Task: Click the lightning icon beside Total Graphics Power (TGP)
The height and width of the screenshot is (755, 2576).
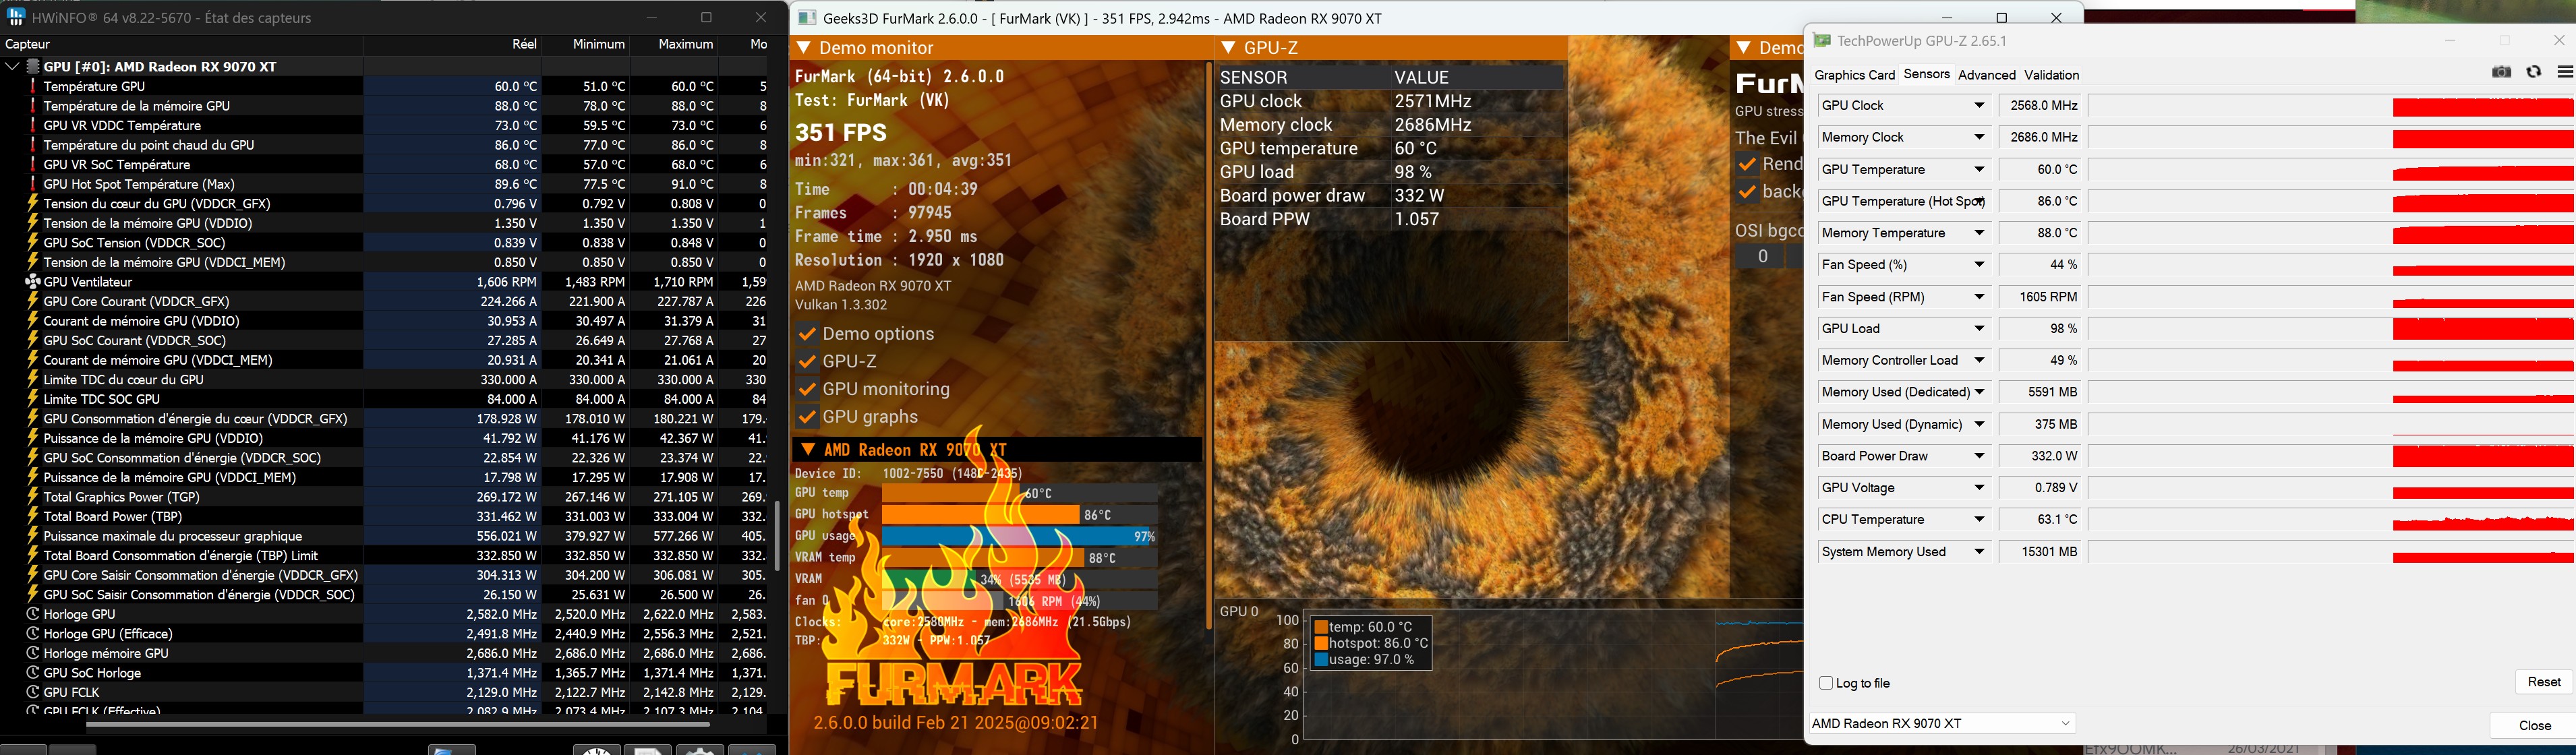Action: (33, 497)
